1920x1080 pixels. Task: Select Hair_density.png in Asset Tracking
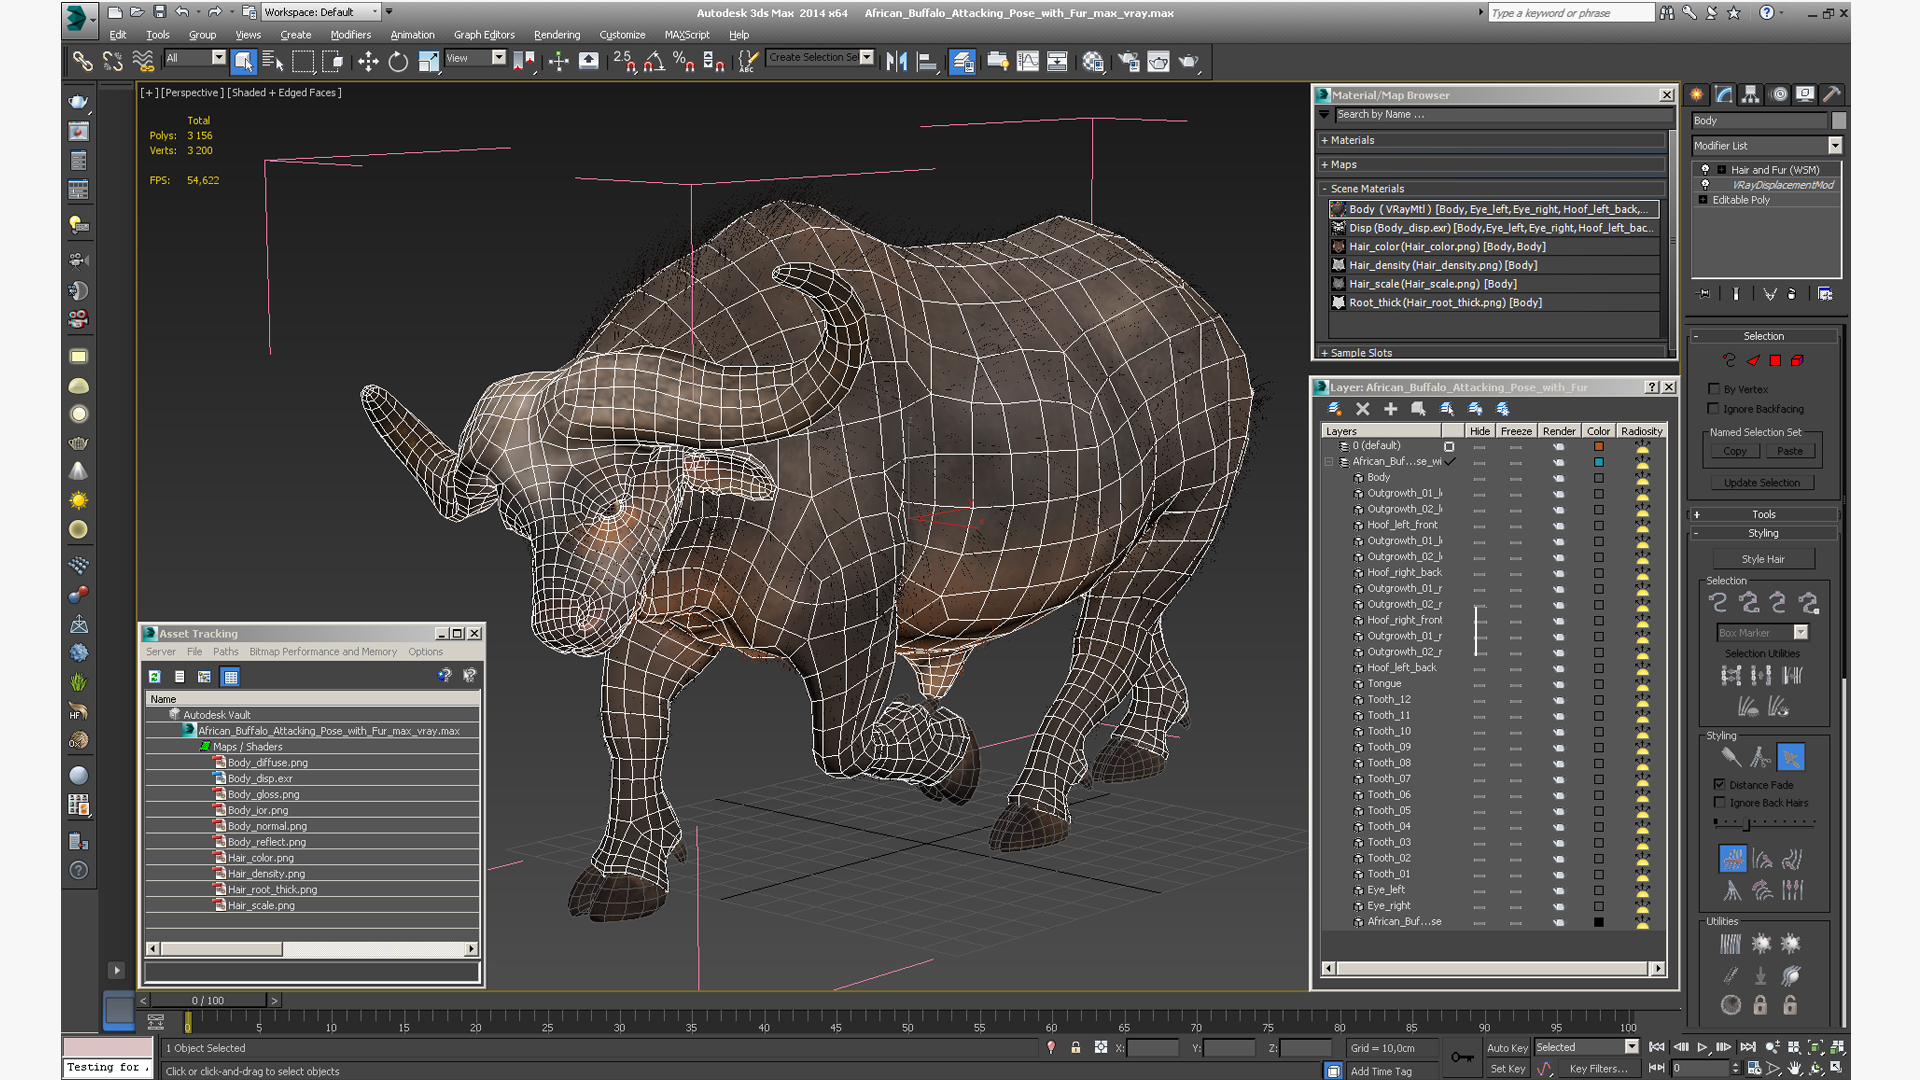[x=266, y=874]
